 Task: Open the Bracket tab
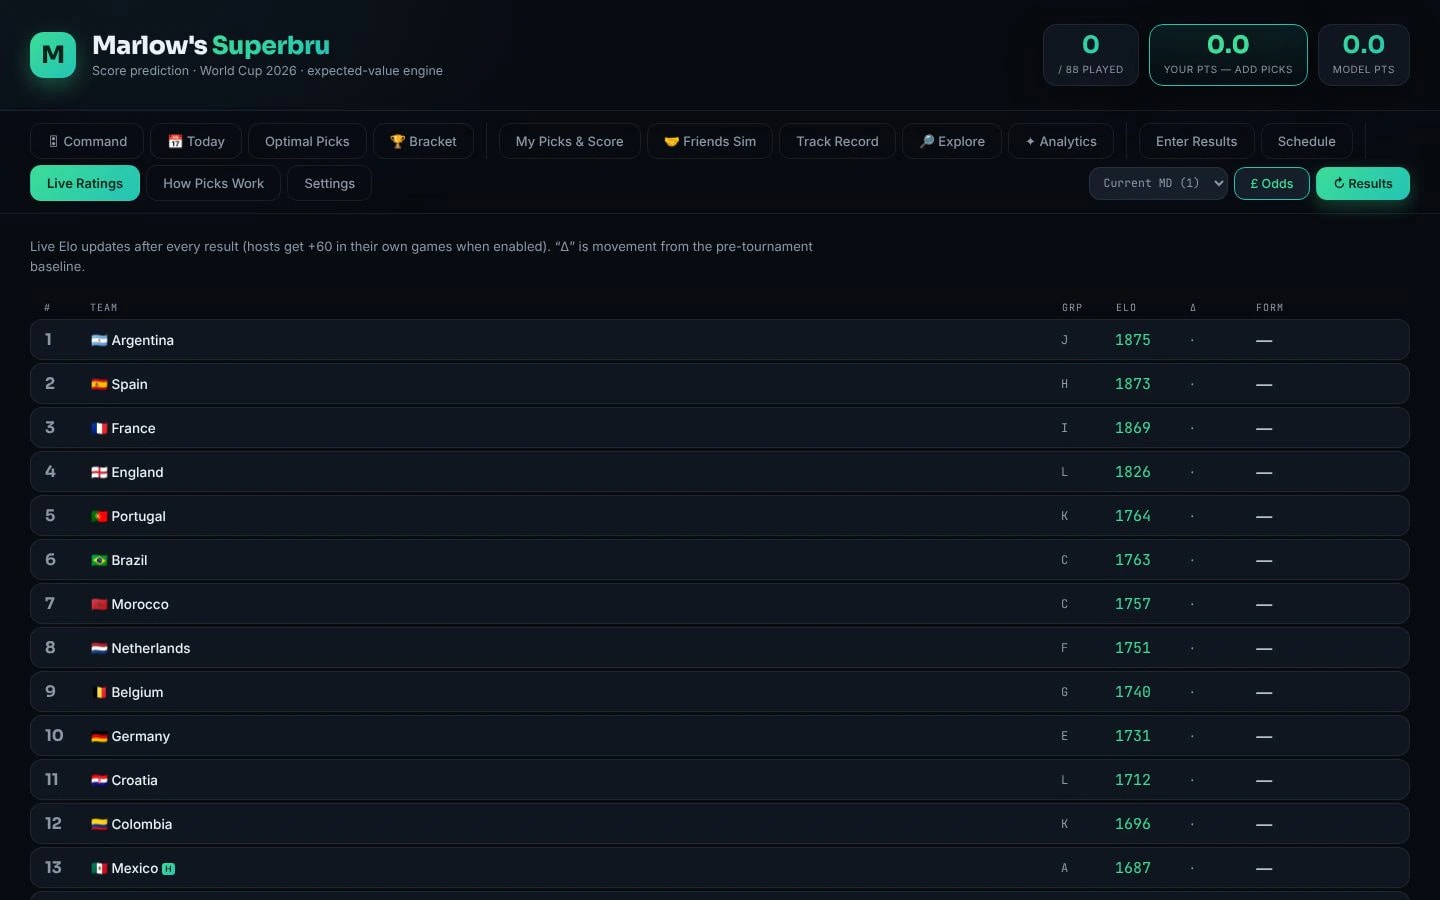(423, 141)
